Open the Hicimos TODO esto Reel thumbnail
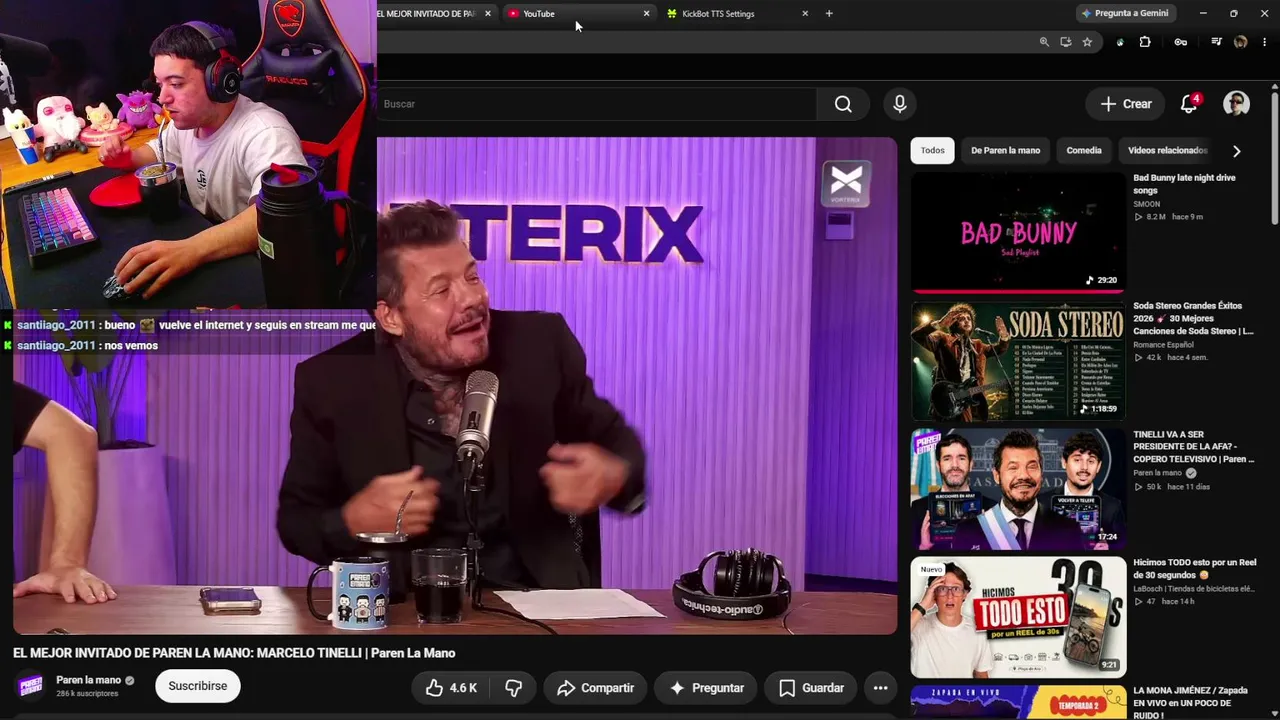The width and height of the screenshot is (1280, 720). pos(1018,616)
